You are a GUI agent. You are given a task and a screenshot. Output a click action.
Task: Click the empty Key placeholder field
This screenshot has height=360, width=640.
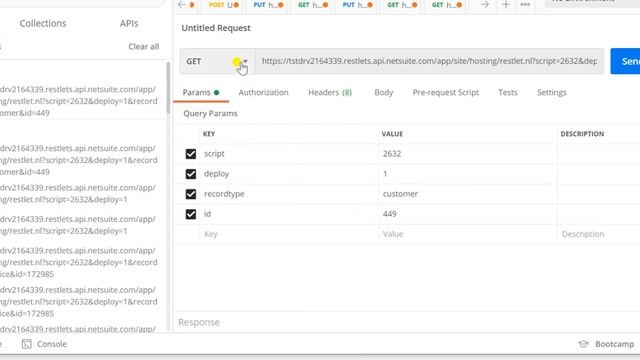pos(289,234)
